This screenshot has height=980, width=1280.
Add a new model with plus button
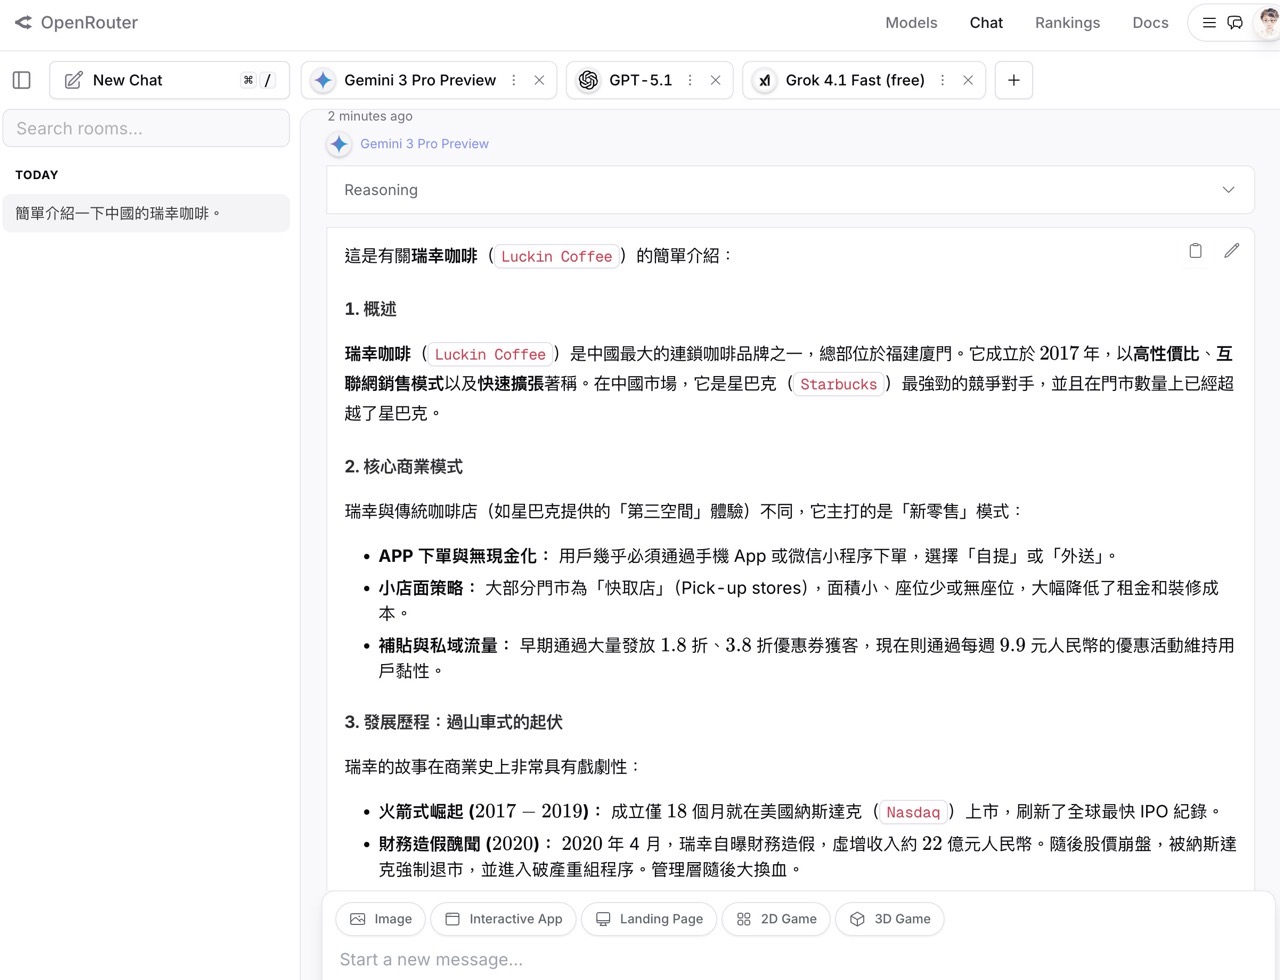coord(1013,80)
